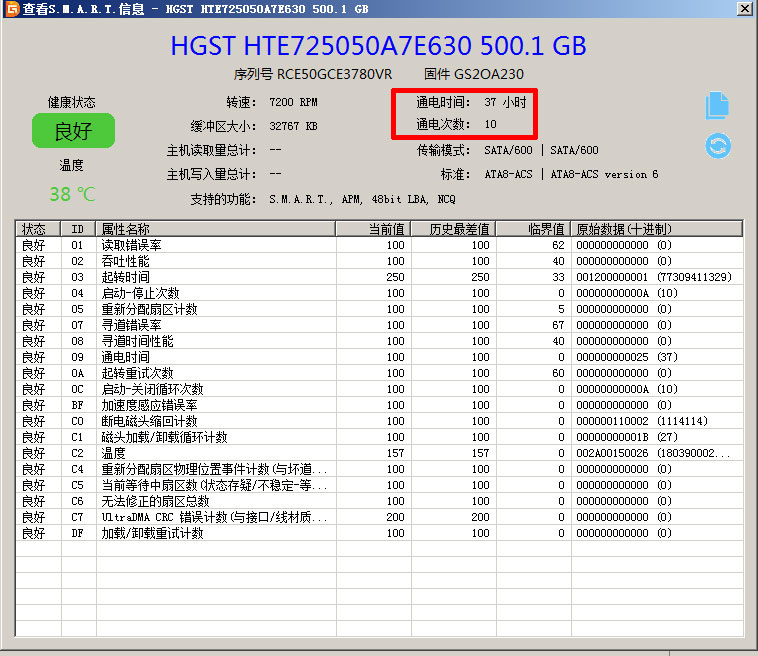Click the ID column header
758x656 pixels.
tap(78, 229)
